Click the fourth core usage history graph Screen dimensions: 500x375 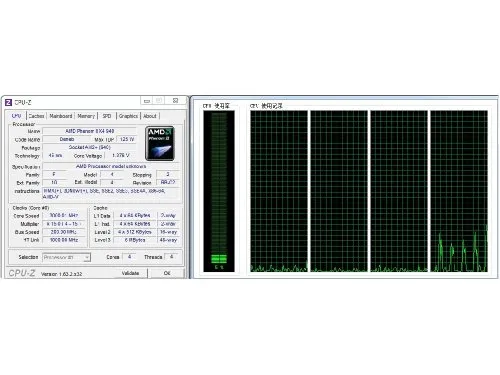[459, 191]
